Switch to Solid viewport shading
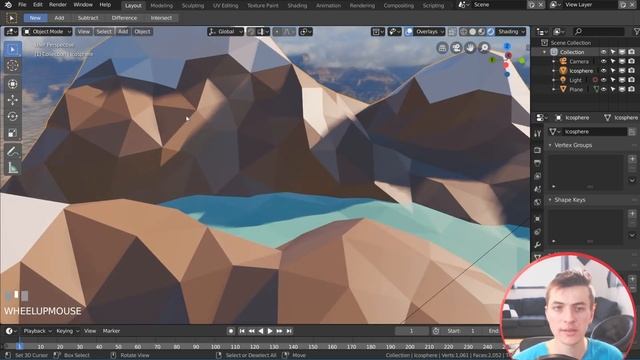The image size is (640, 360). coord(473,31)
